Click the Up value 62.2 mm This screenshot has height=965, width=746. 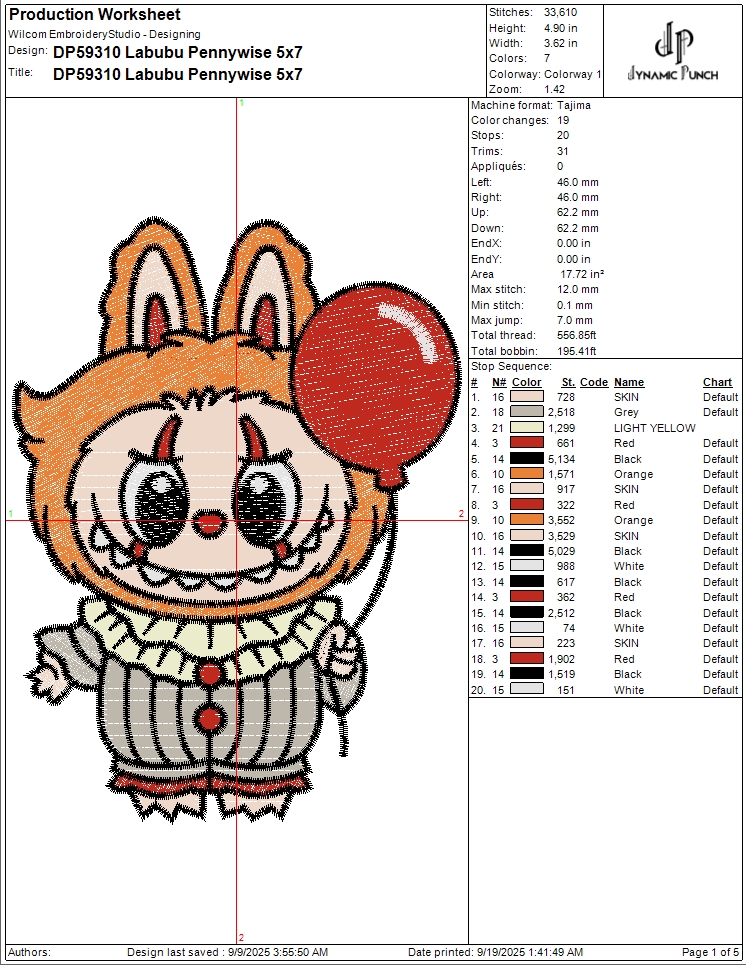pos(577,212)
